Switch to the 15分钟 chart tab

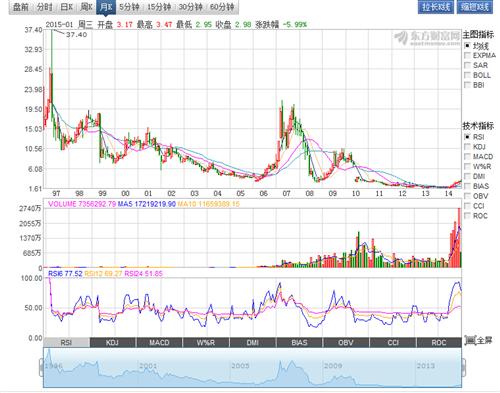tap(159, 7)
